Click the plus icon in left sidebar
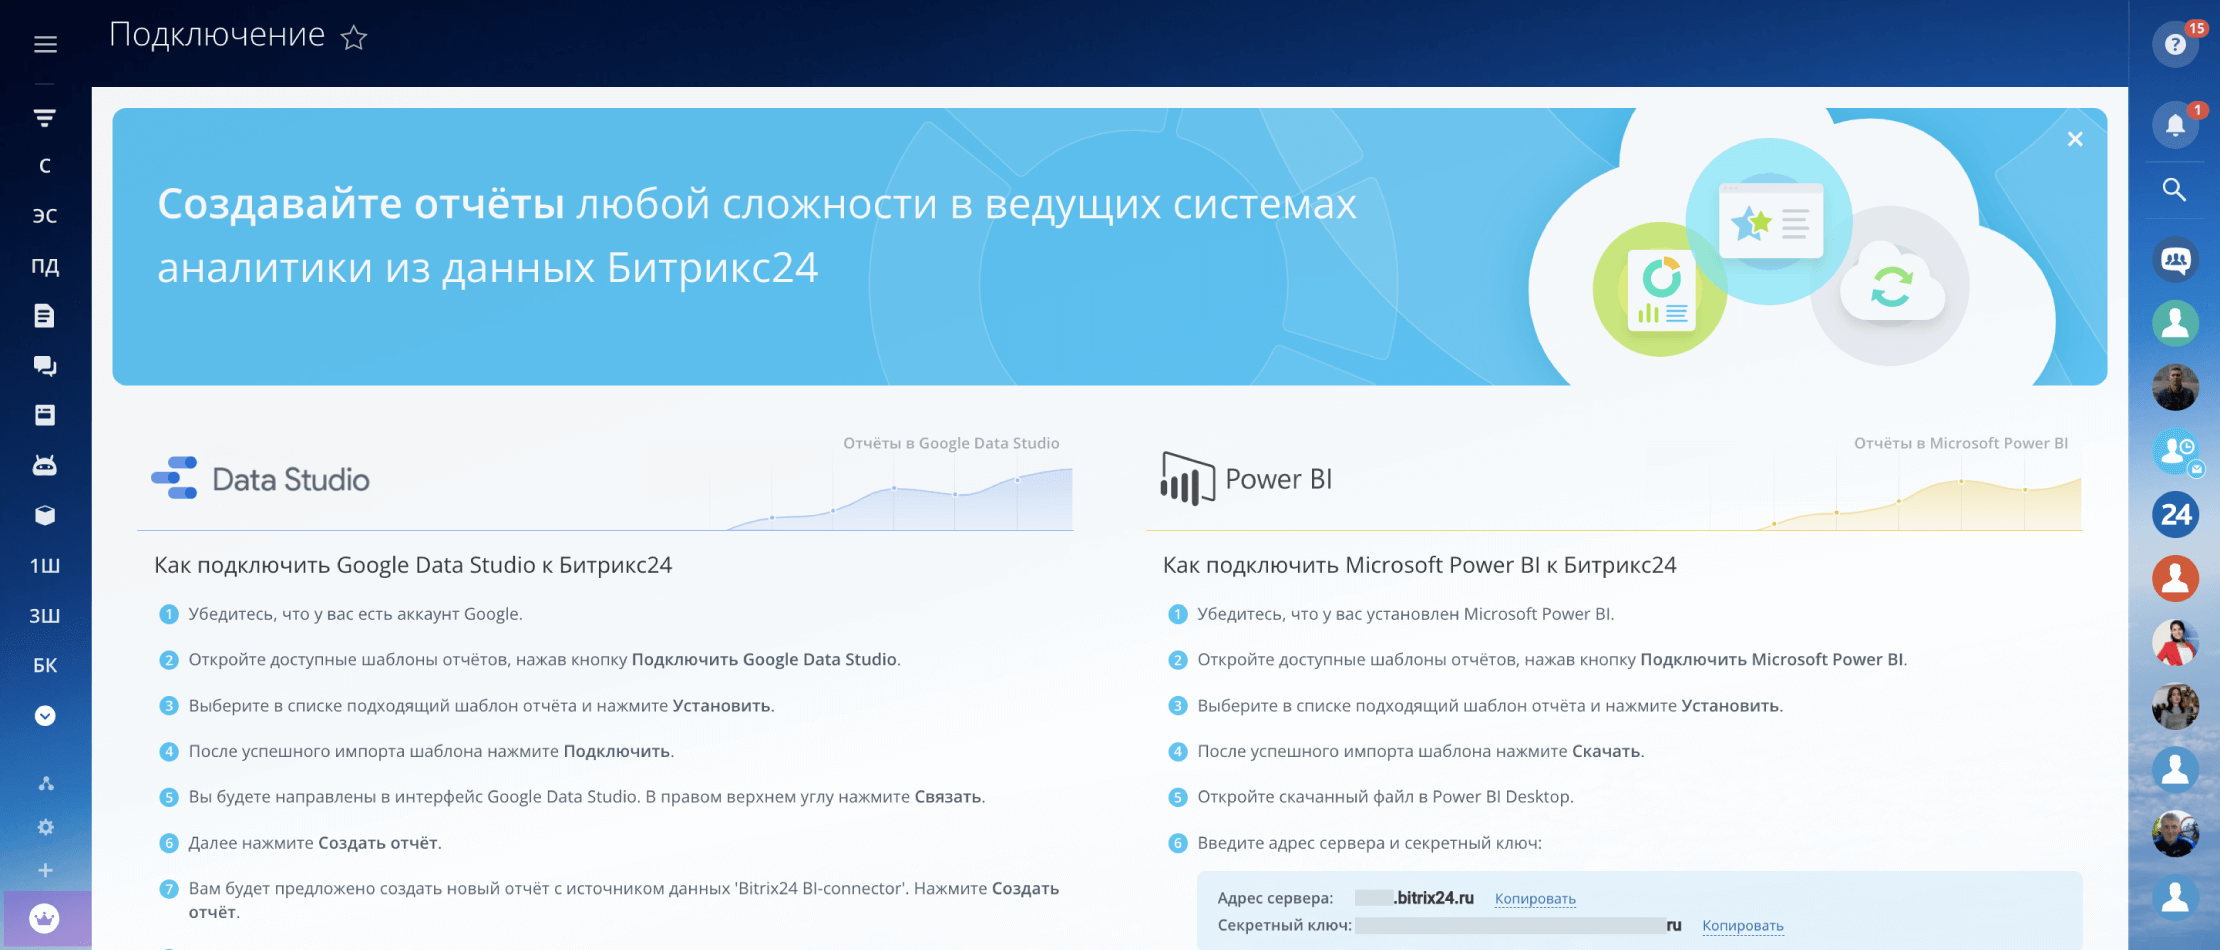2220x950 pixels. pyautogui.click(x=45, y=870)
